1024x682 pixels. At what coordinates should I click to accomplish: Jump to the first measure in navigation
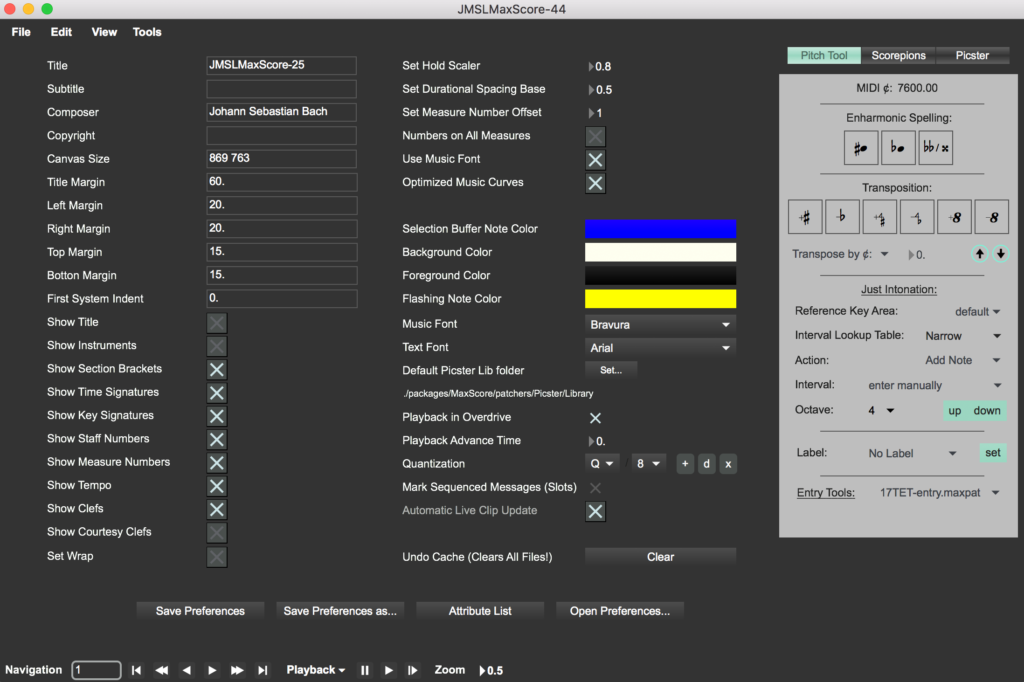[136, 670]
